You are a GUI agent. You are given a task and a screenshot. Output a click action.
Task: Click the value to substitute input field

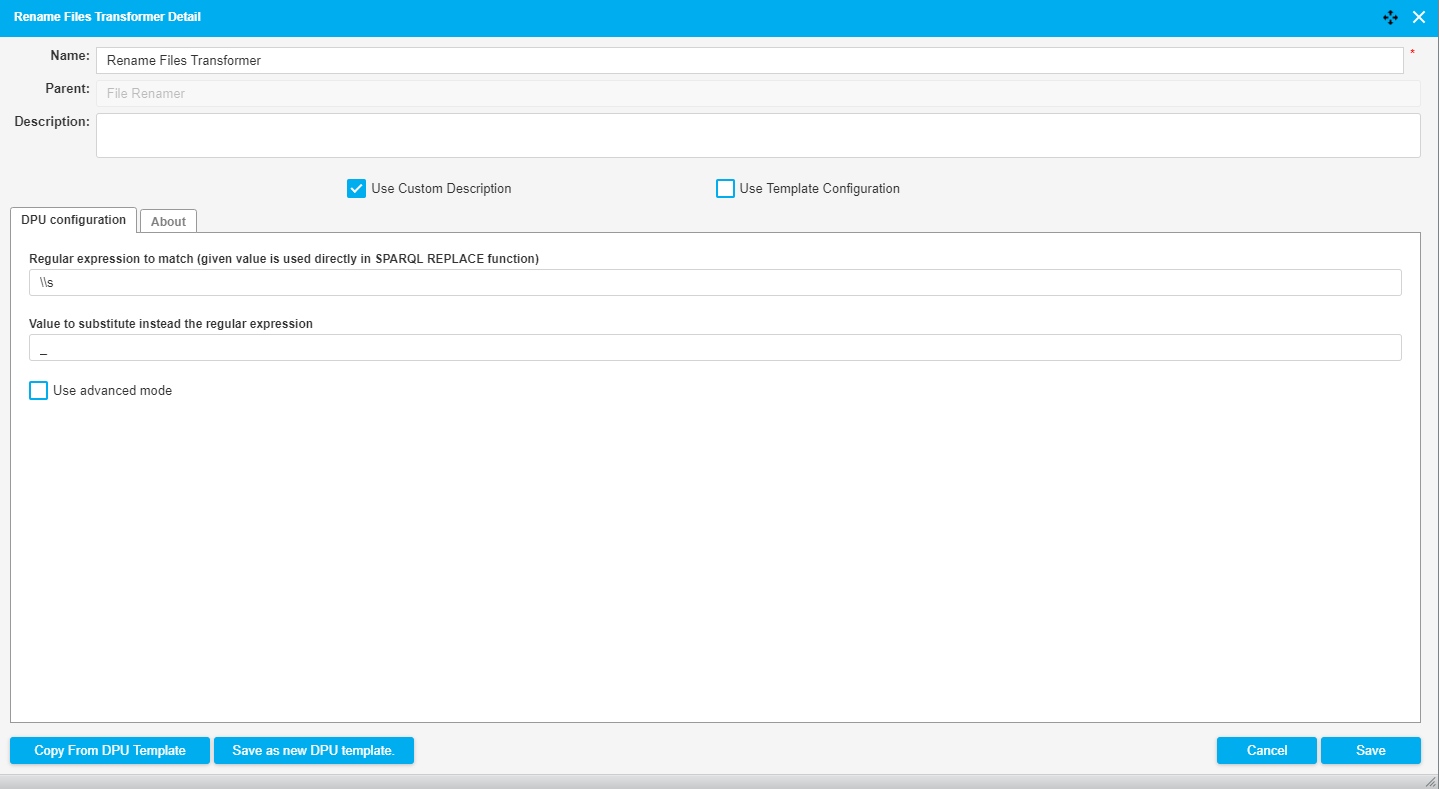click(x=715, y=347)
